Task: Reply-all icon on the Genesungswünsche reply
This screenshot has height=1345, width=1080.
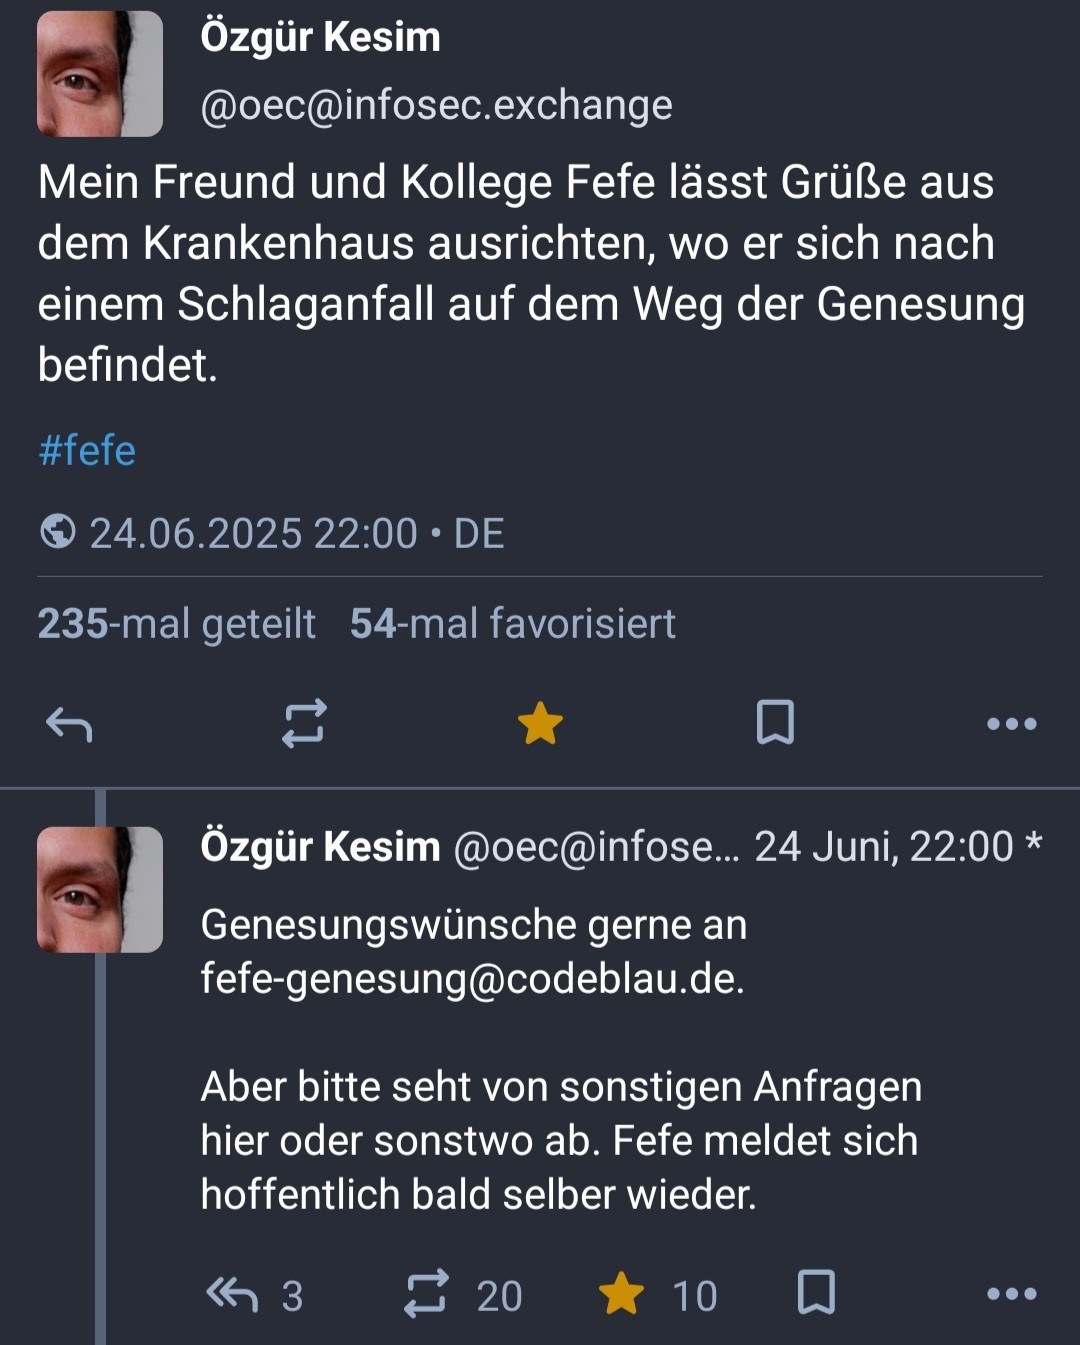Action: (231, 1294)
